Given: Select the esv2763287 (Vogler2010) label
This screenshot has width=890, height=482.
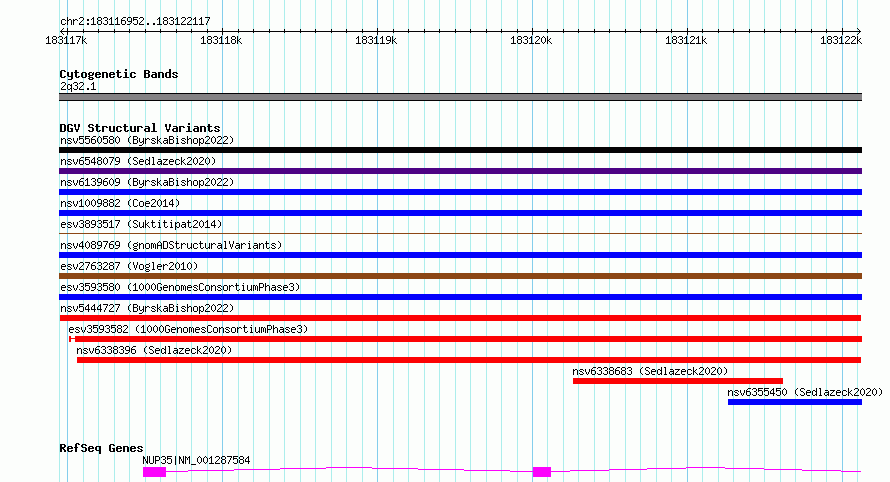Looking at the screenshot, I should (x=129, y=266).
